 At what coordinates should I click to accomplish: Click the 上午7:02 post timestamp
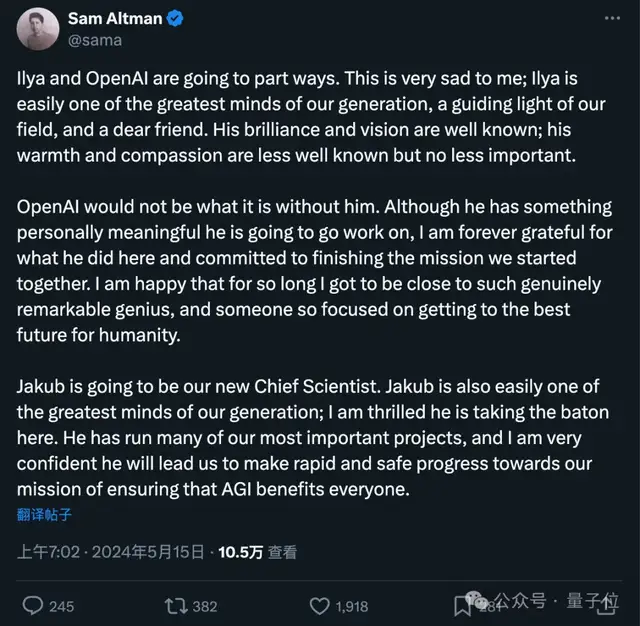click(49, 552)
